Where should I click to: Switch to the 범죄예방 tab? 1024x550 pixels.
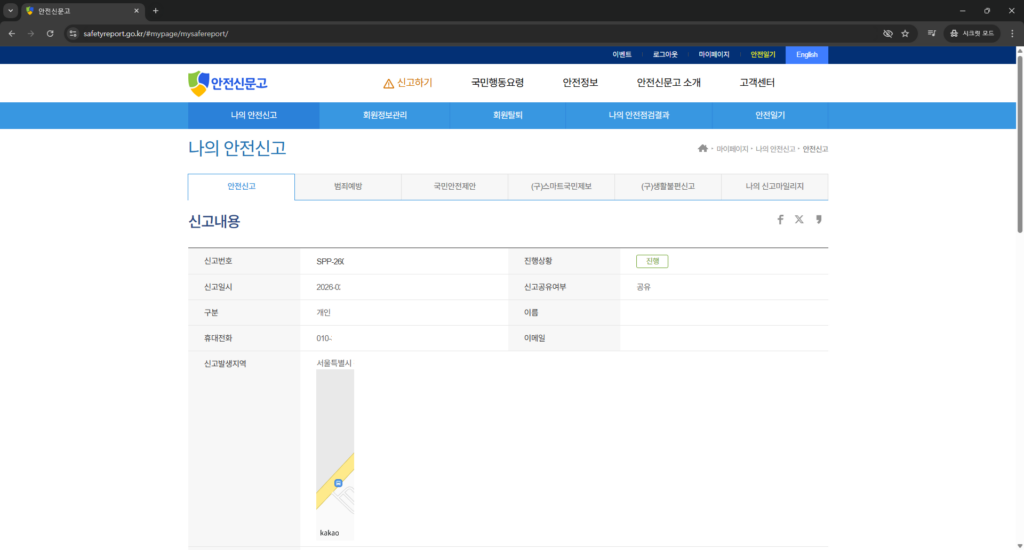[348, 187]
